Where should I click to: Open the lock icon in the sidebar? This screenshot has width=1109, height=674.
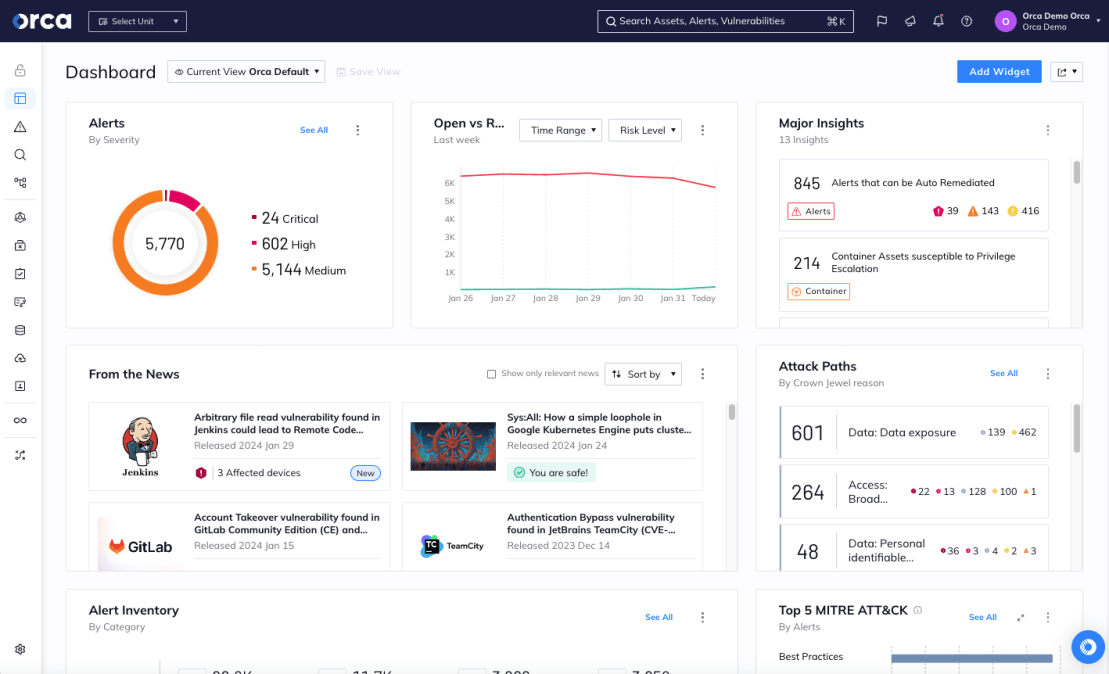(20, 70)
